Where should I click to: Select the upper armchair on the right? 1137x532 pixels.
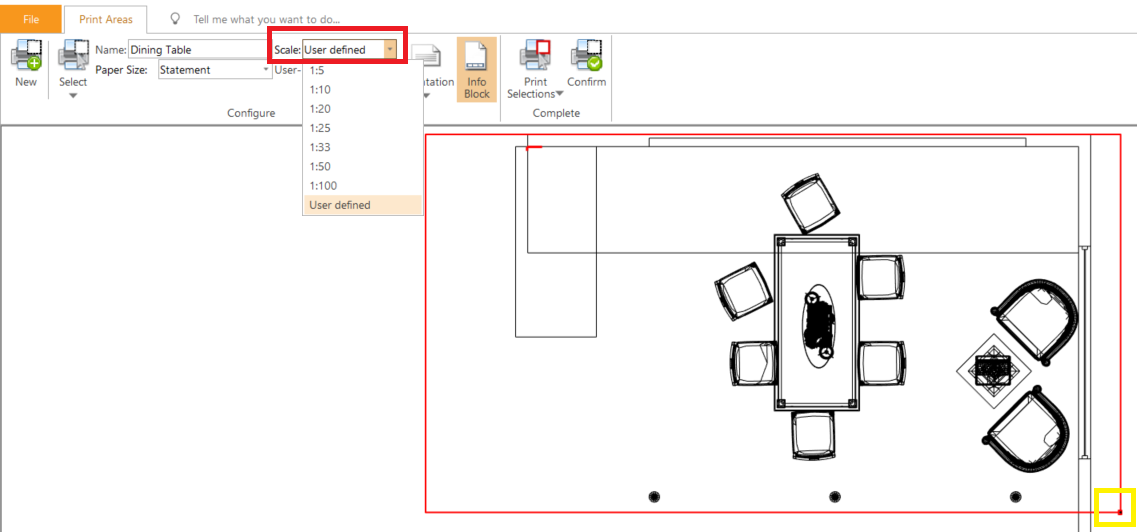(1037, 323)
